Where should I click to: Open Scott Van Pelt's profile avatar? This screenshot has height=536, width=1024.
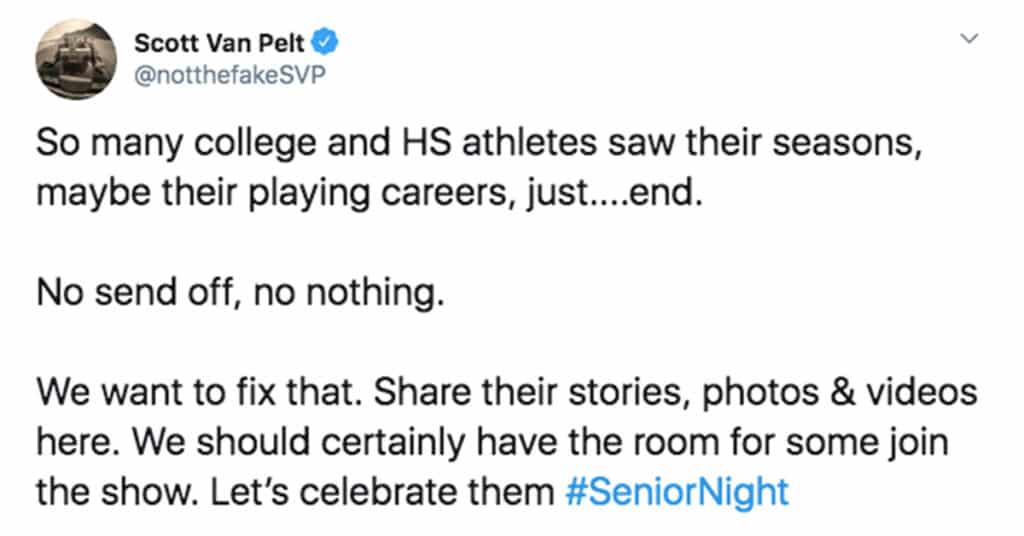point(76,59)
